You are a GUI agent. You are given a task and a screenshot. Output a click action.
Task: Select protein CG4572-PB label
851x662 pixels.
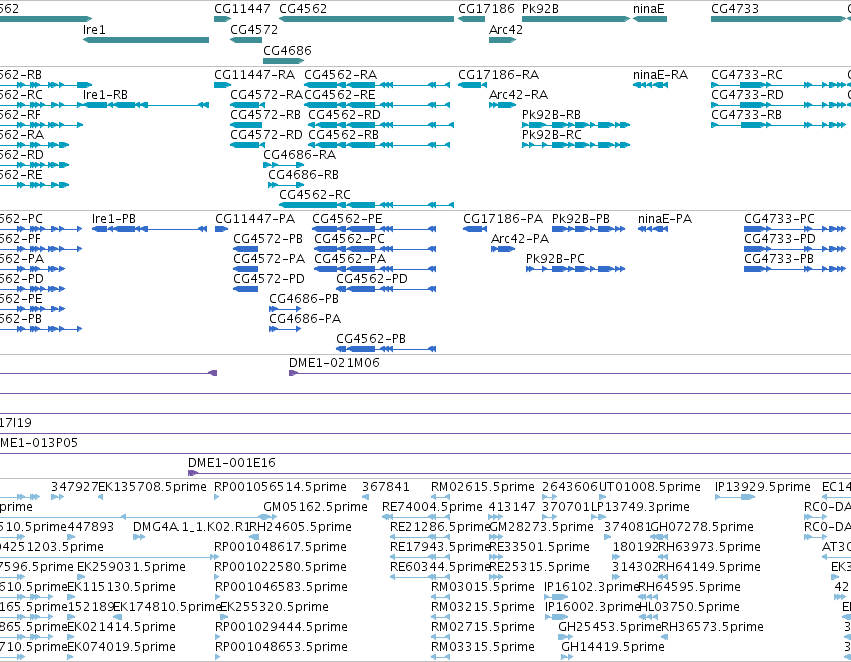point(268,239)
